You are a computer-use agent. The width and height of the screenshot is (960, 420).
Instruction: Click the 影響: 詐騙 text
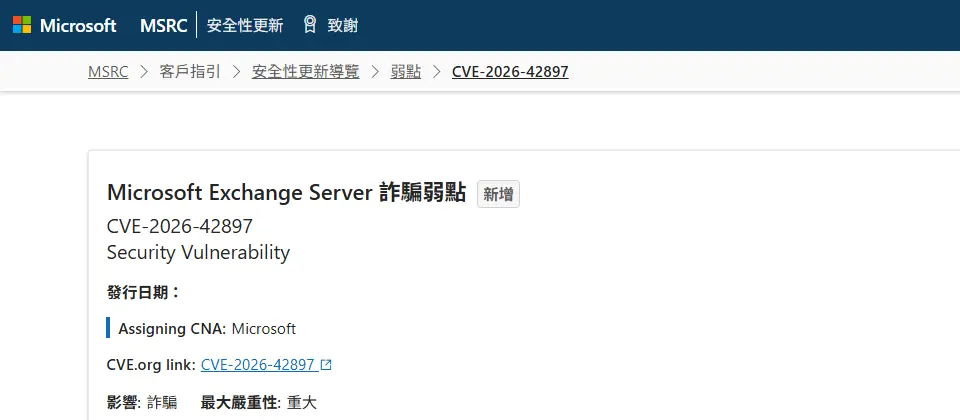[142, 402]
